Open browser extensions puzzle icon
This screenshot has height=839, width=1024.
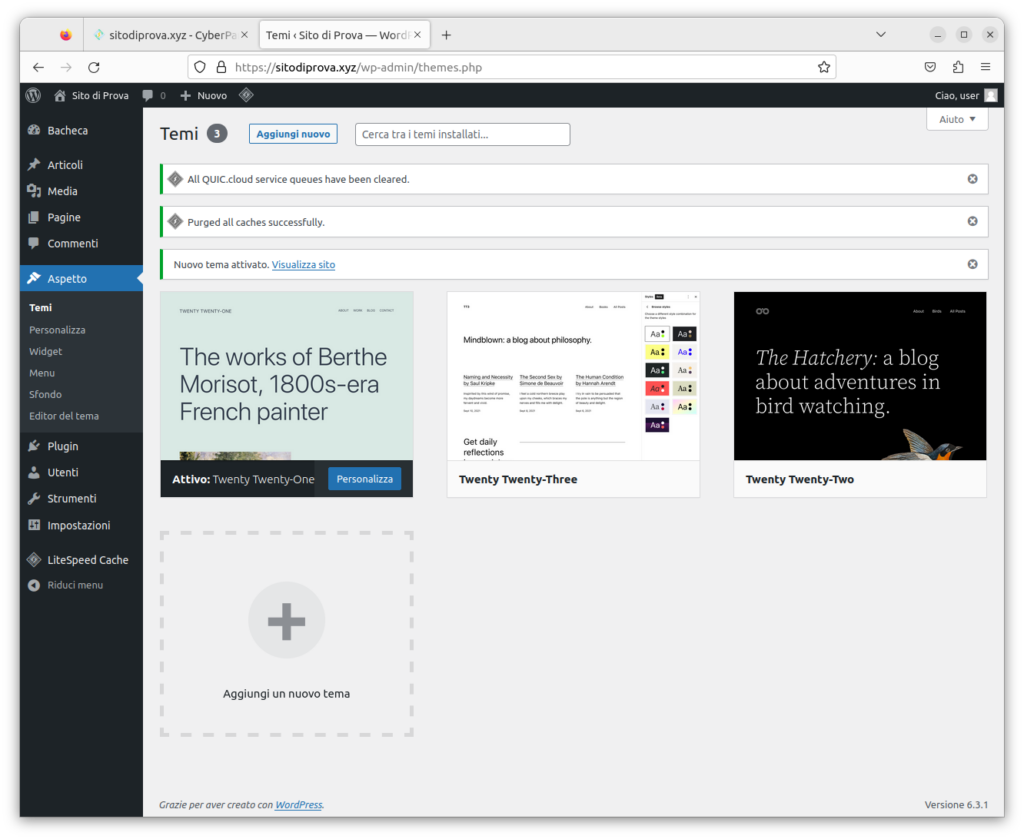pos(958,67)
